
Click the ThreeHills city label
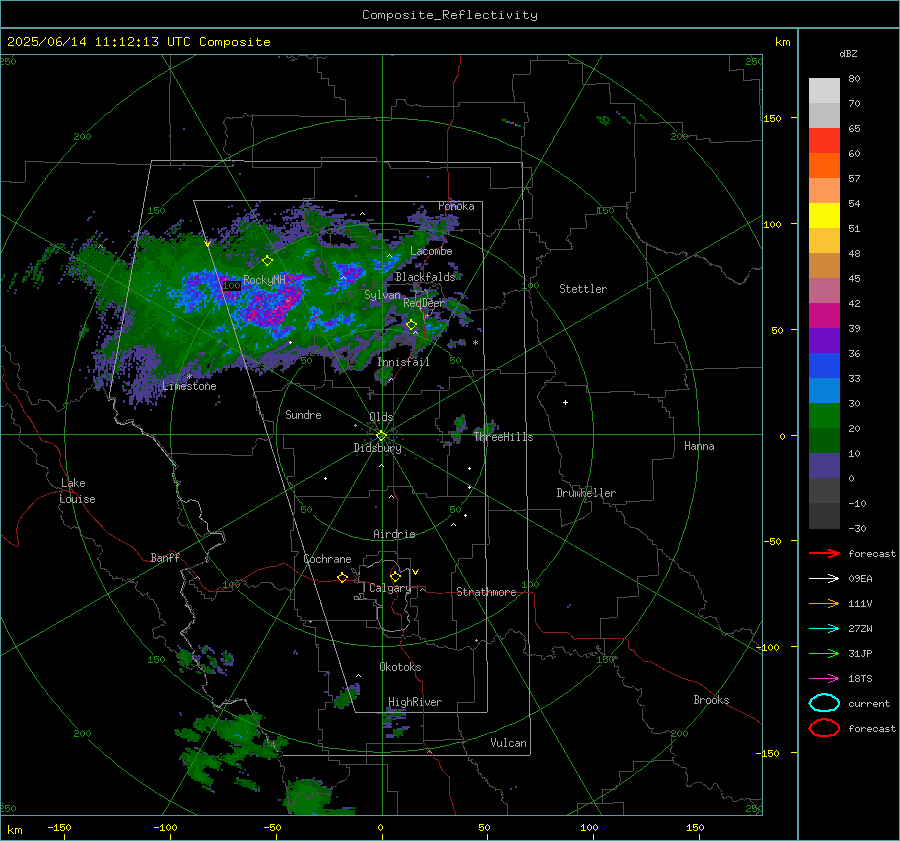click(503, 437)
